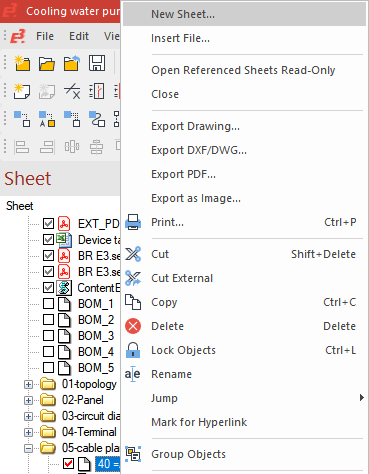Click the New Sheet toolbar icon
This screenshot has width=369, height=474.
[22, 91]
